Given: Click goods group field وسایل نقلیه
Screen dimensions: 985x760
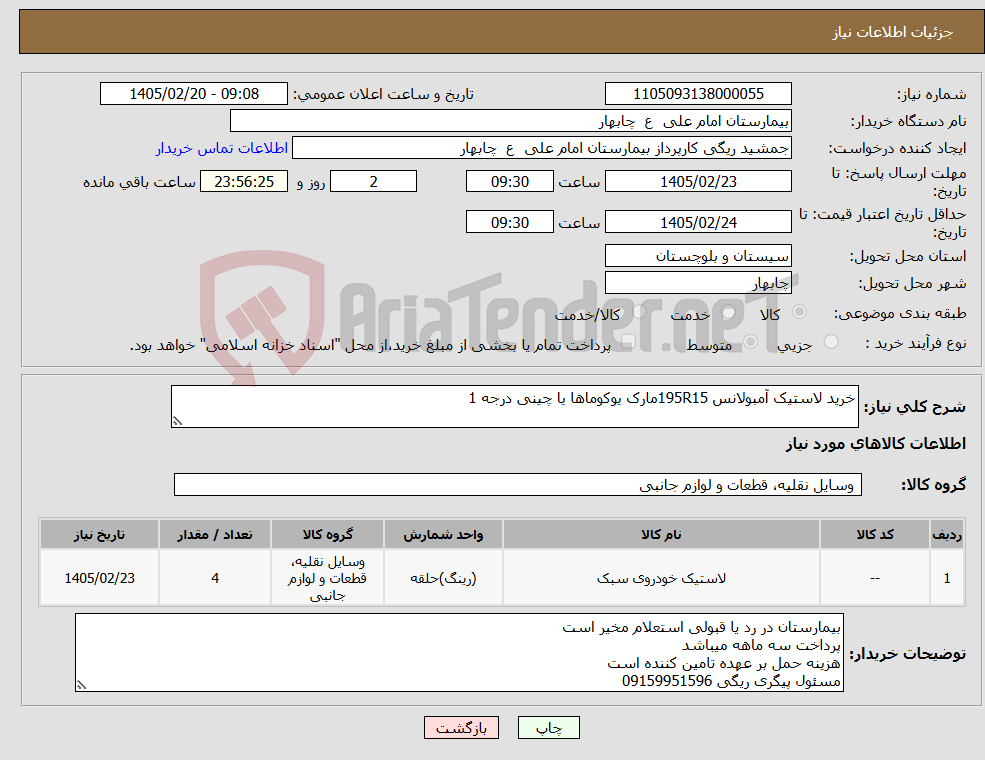Looking at the screenshot, I should [x=518, y=484].
